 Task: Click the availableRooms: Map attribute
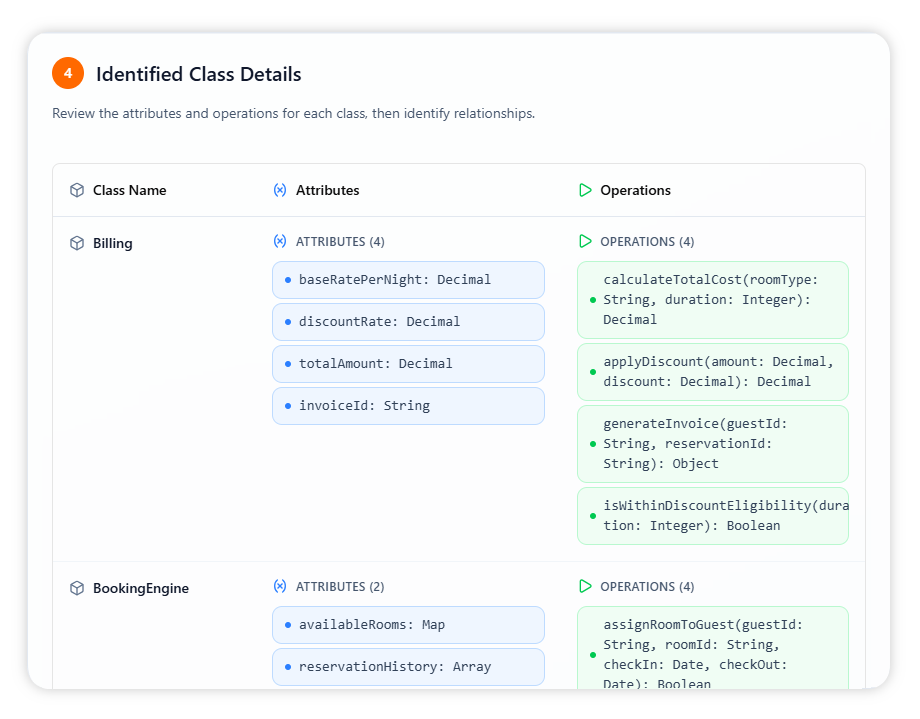(x=408, y=625)
